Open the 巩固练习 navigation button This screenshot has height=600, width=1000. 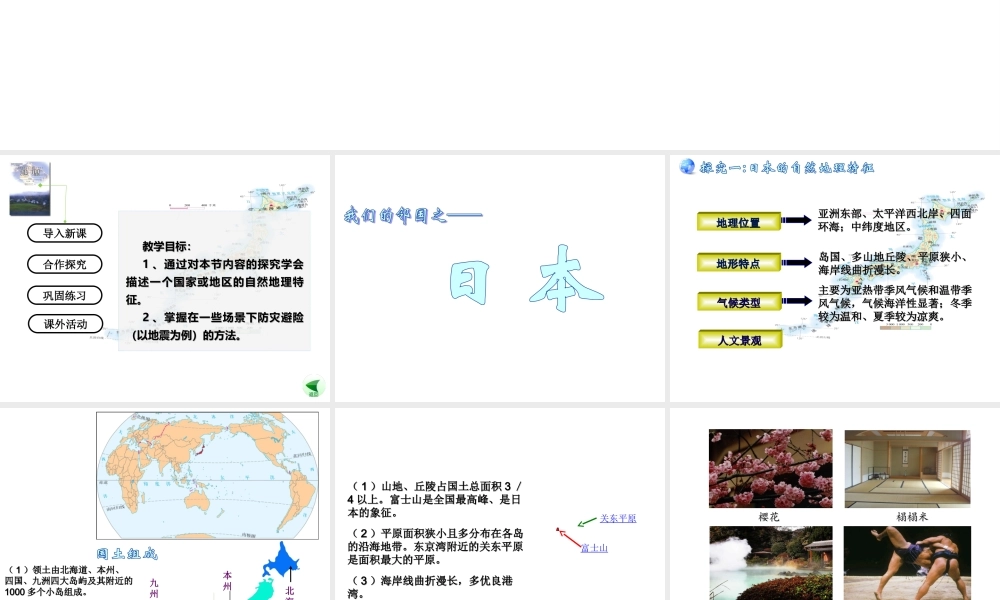(x=64, y=295)
